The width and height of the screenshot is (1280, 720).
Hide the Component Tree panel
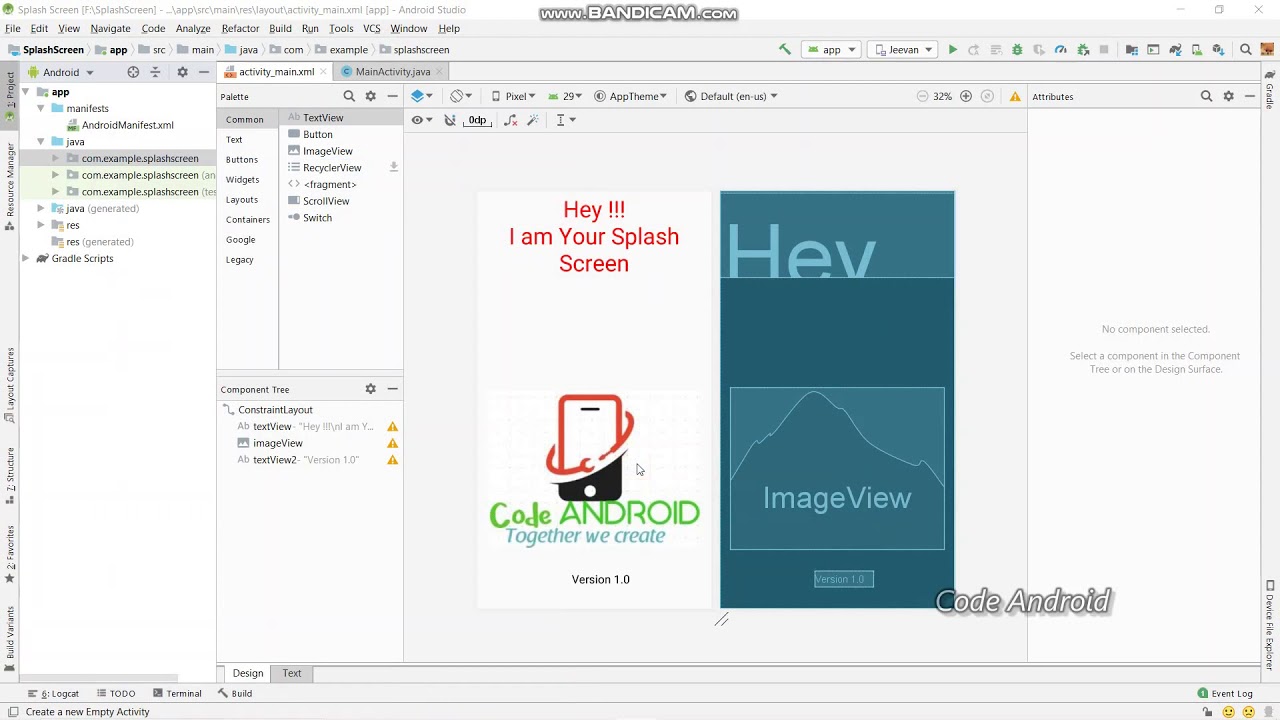(x=392, y=389)
